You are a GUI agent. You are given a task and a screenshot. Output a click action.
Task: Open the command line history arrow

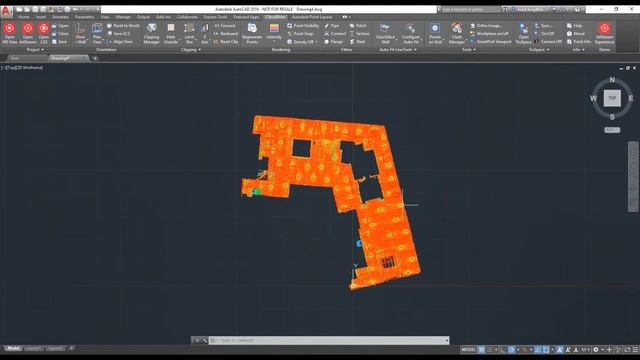tap(447, 340)
